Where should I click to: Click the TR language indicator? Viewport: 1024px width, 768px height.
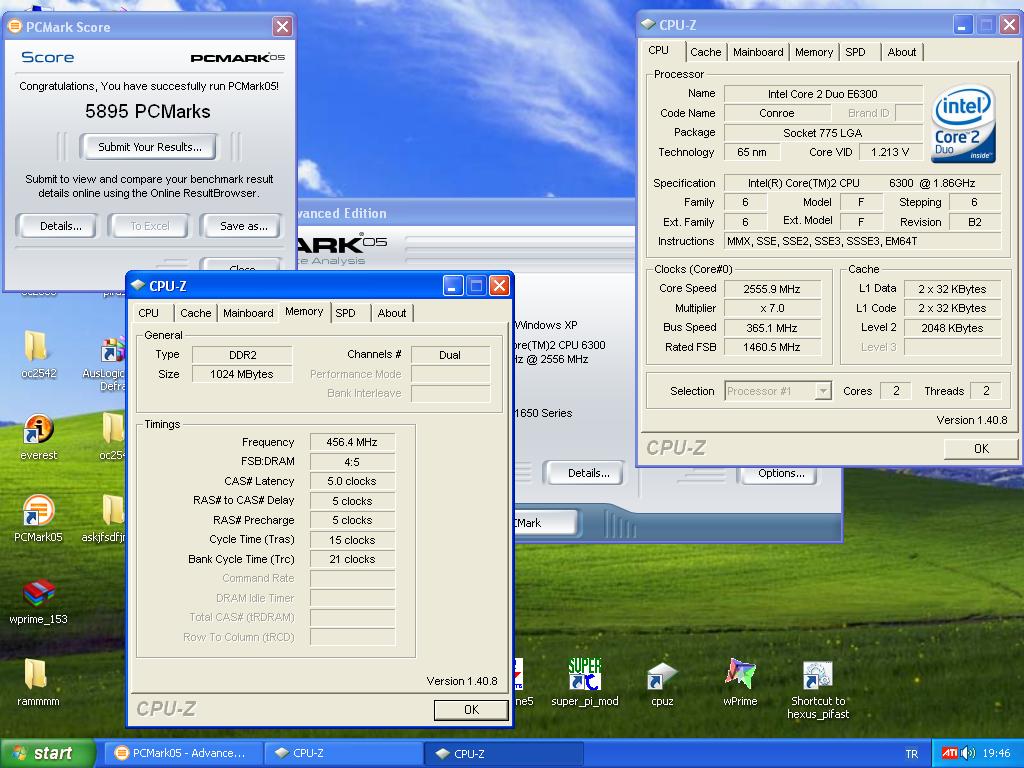click(x=911, y=754)
